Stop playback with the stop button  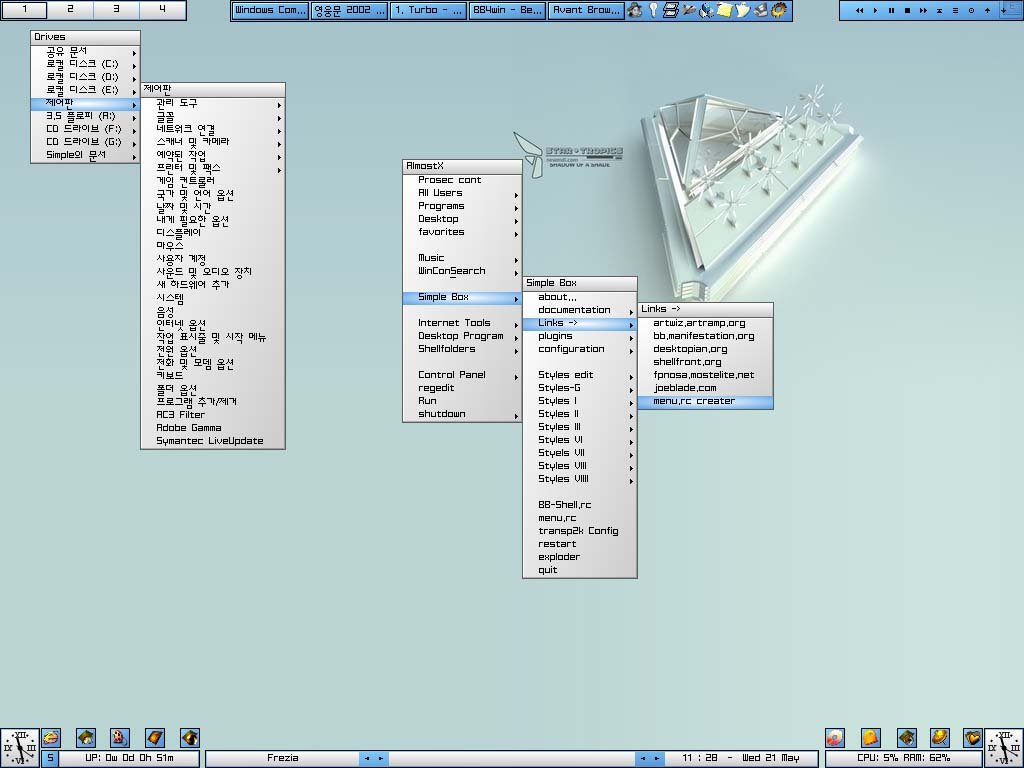[x=907, y=10]
